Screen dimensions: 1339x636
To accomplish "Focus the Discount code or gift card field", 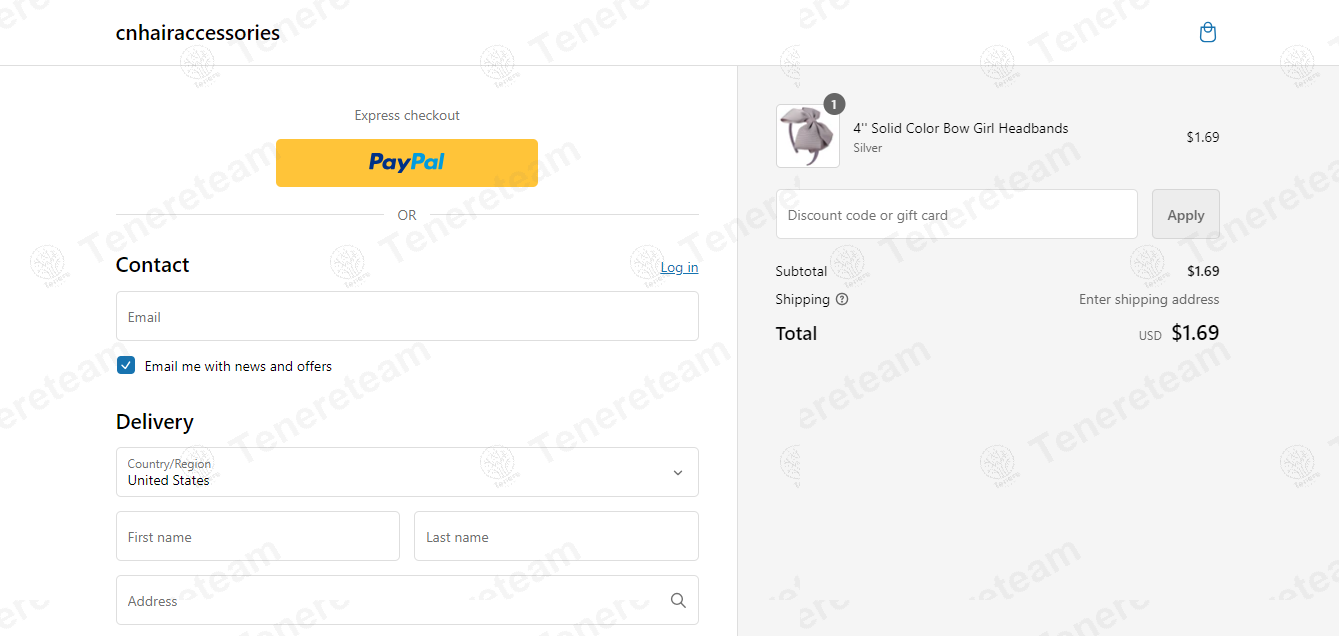I will point(957,214).
